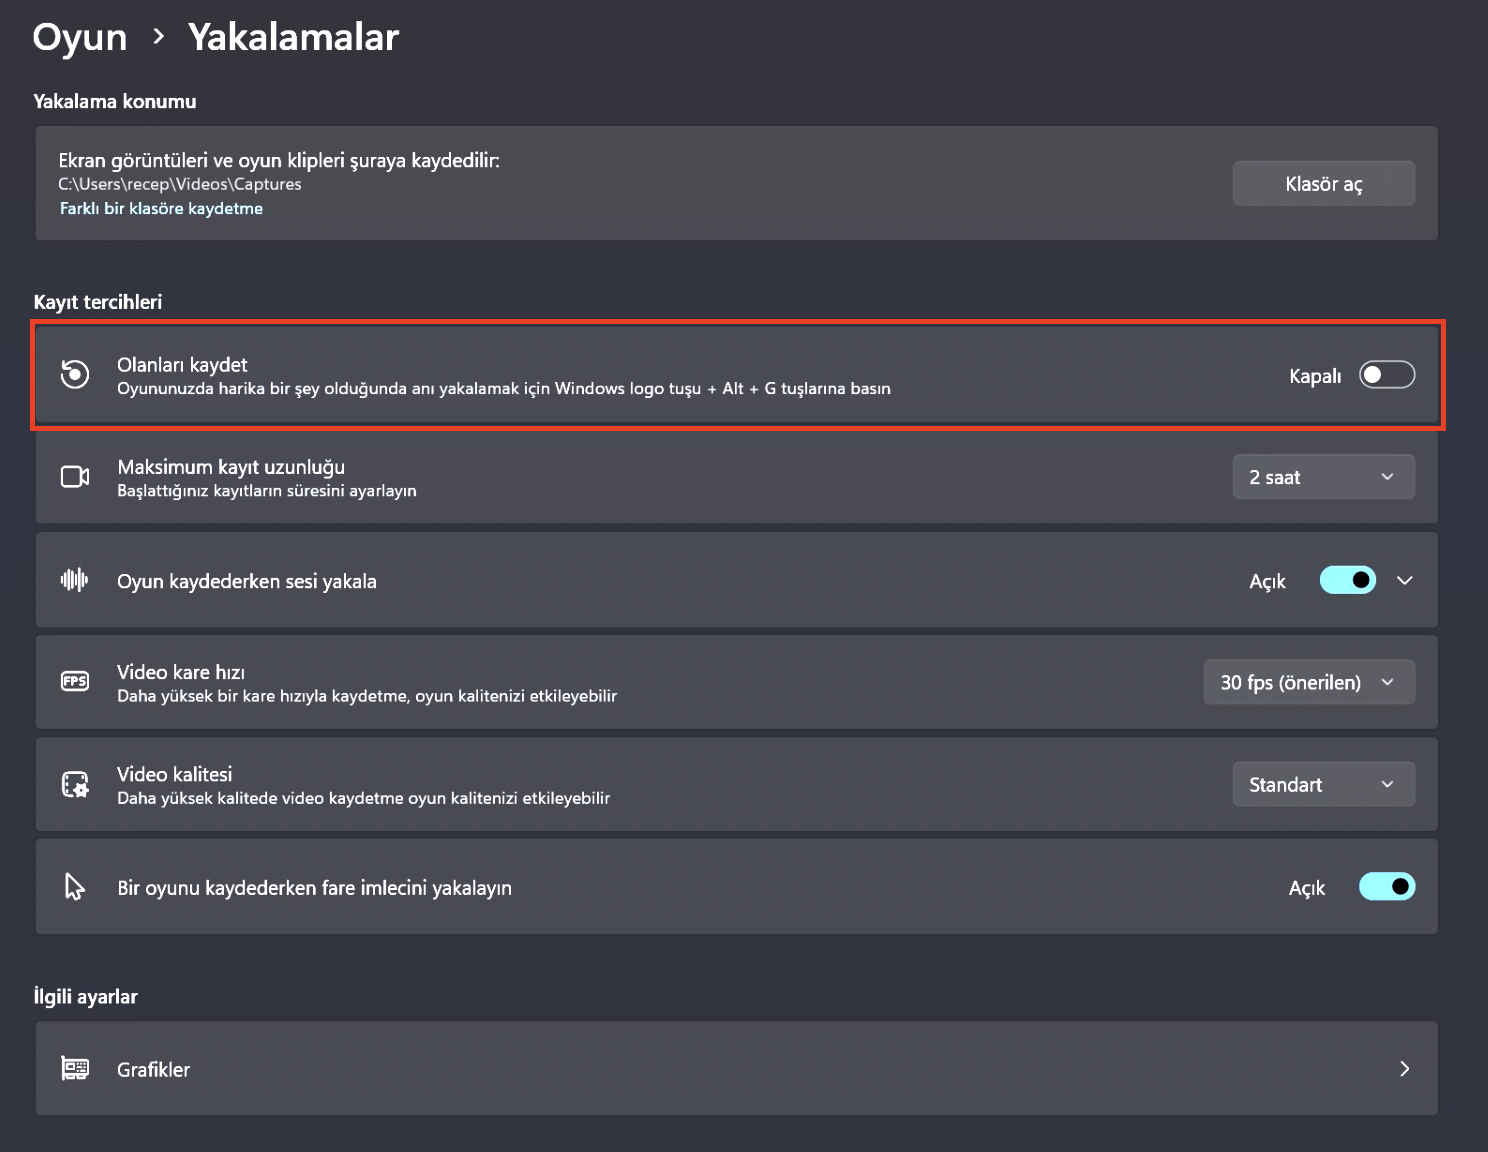This screenshot has width=1488, height=1152.
Task: Open the 2 saat recording length dropdown
Action: (1323, 477)
